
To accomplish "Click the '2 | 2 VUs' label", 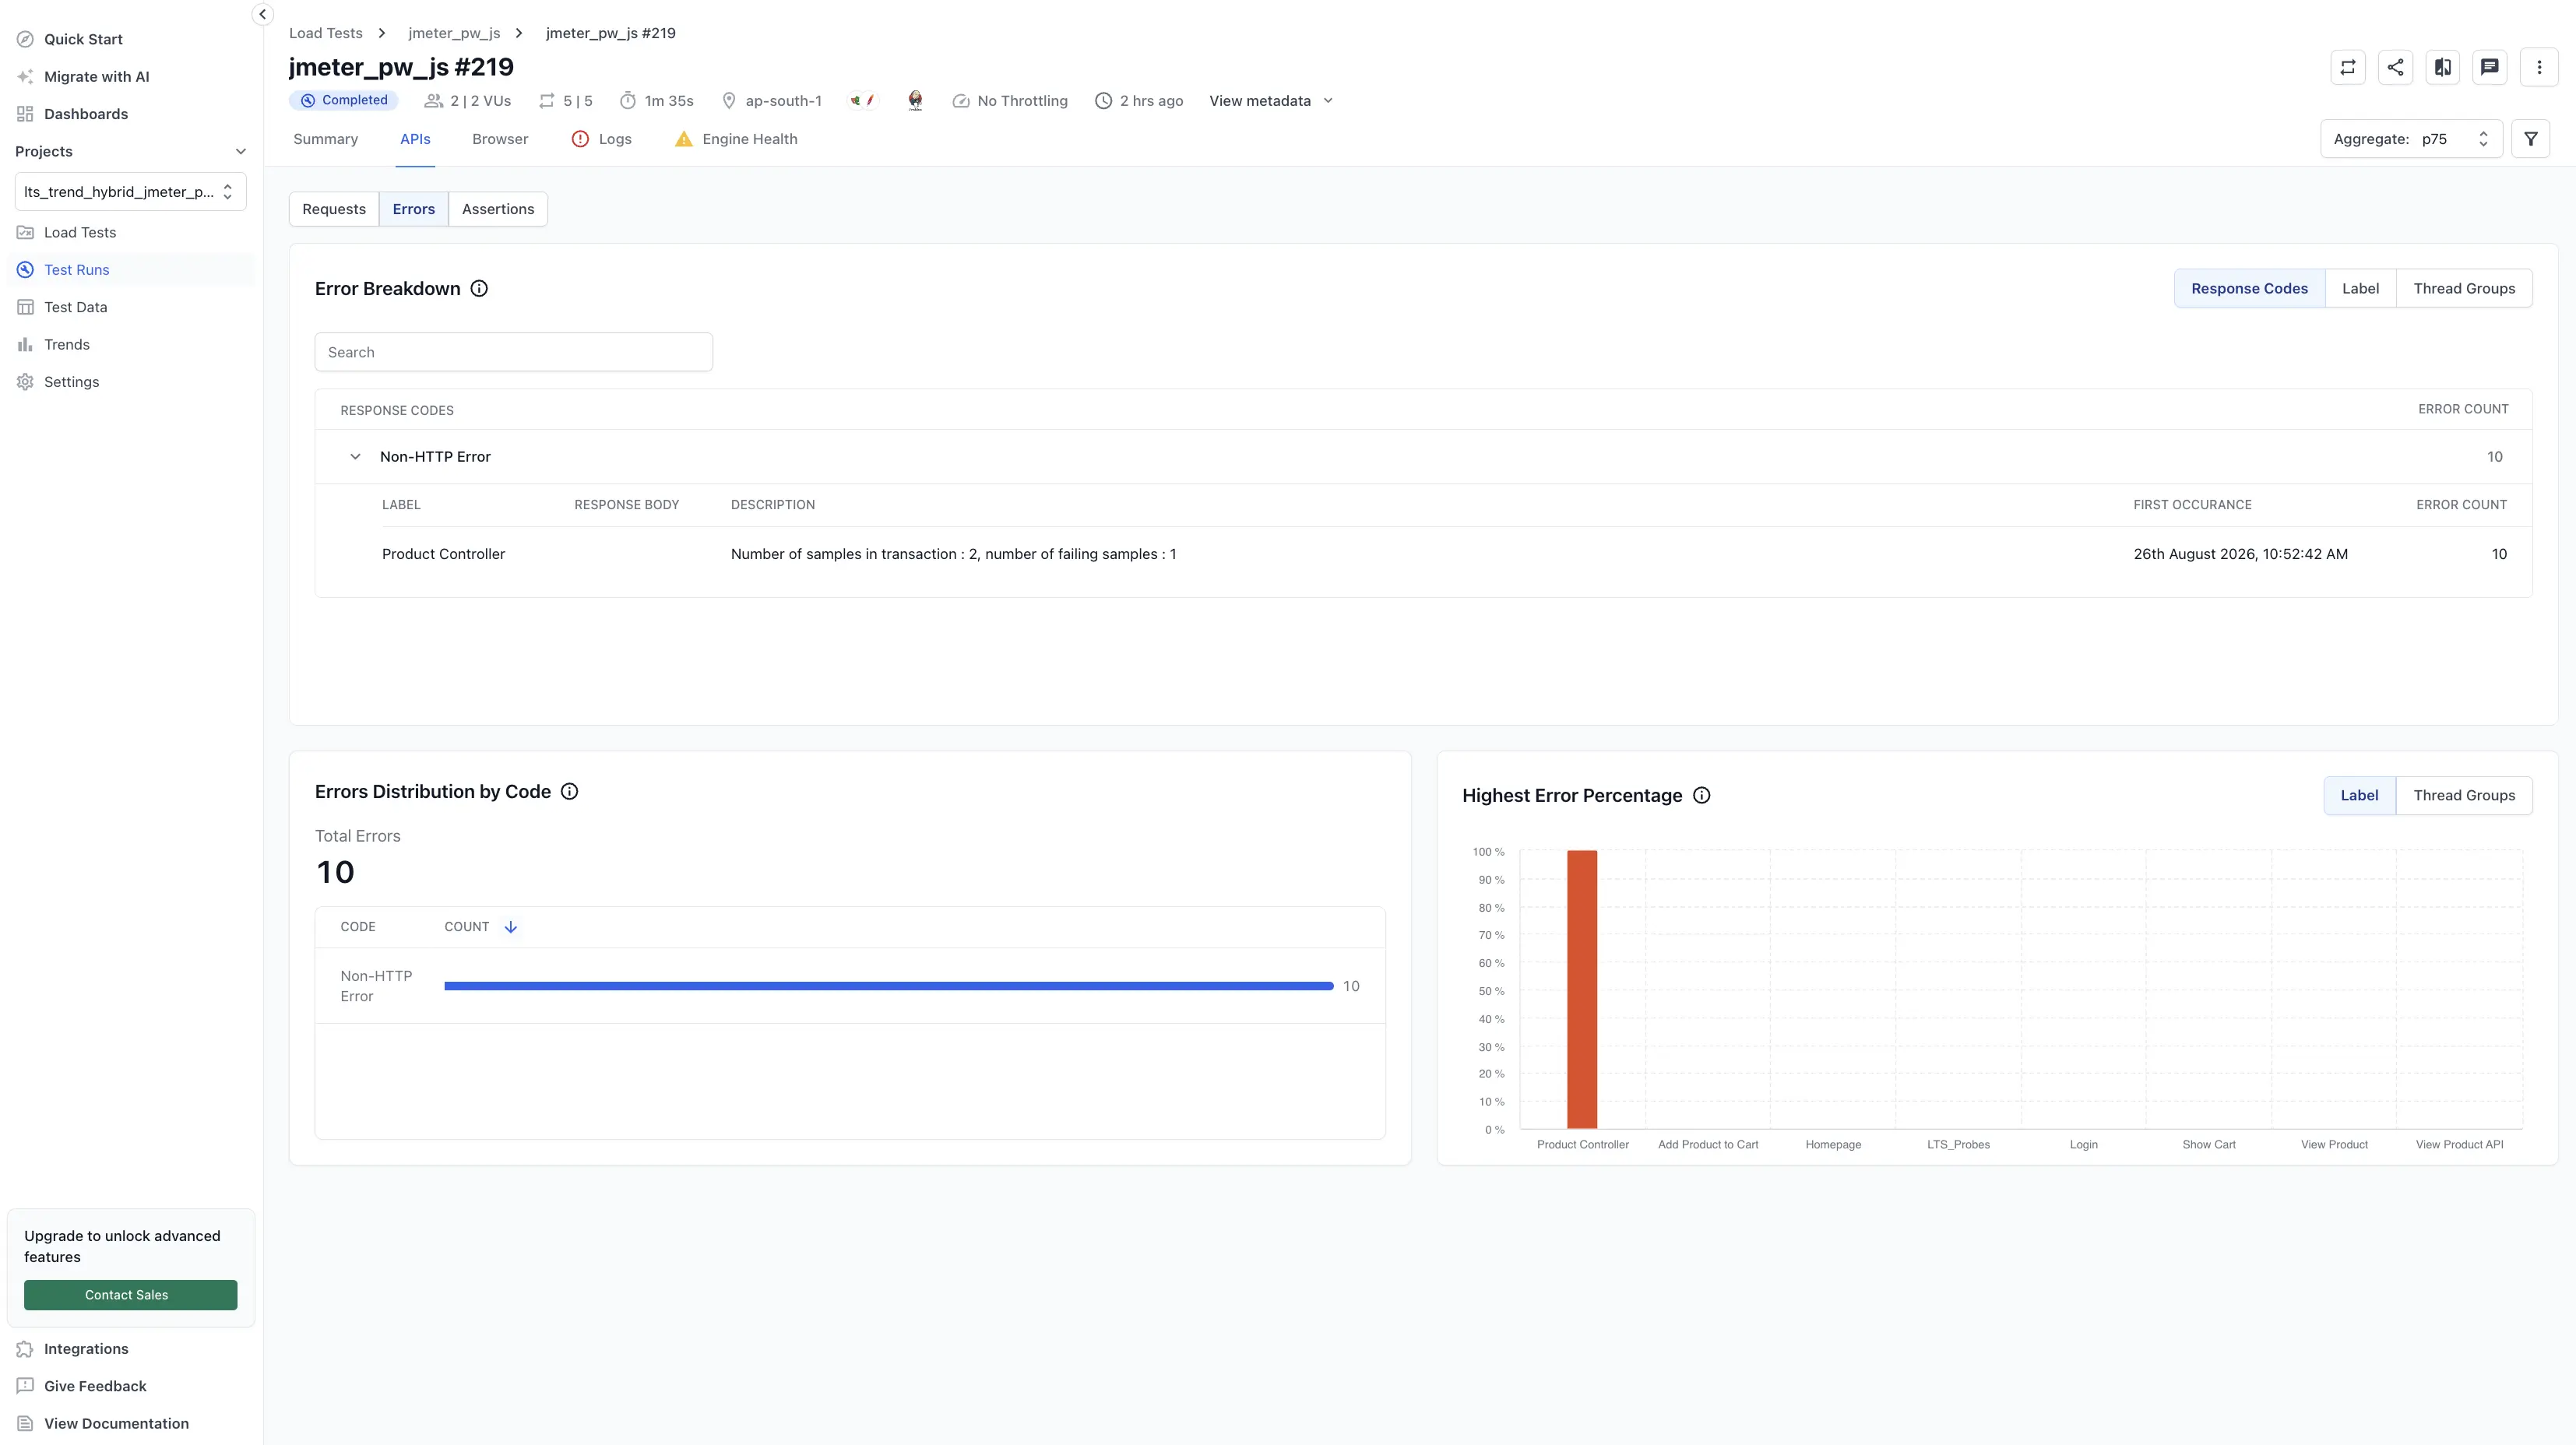I will tap(480, 101).
